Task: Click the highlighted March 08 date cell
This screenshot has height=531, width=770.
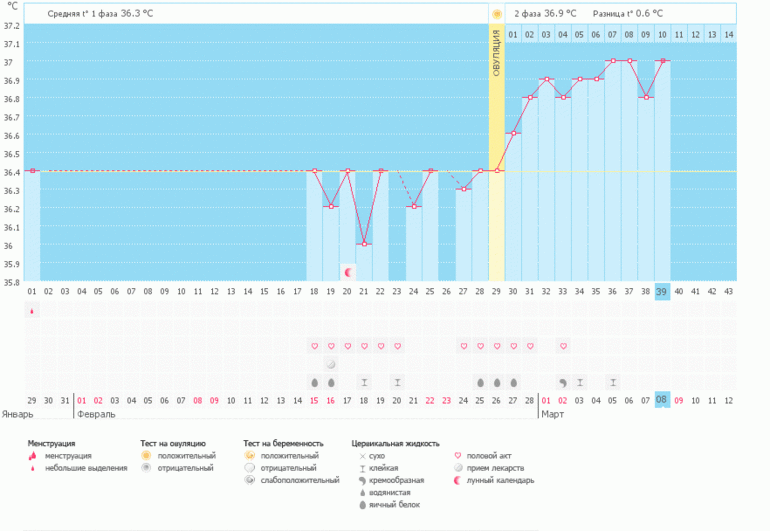Action: [x=662, y=400]
